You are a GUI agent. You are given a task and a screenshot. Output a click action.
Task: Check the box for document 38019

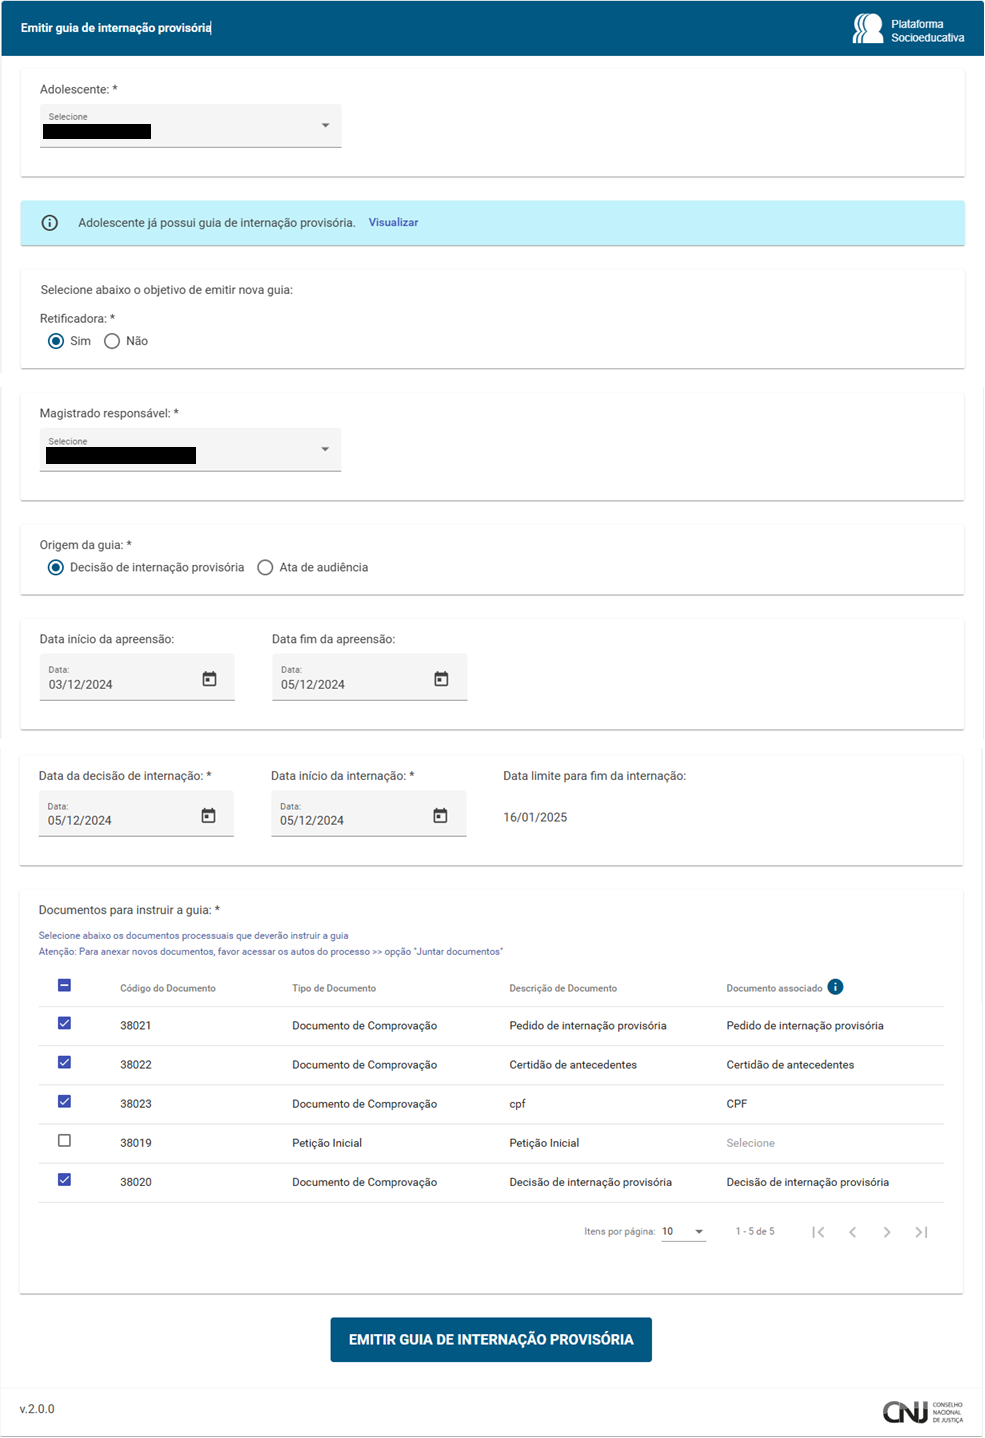click(65, 1141)
